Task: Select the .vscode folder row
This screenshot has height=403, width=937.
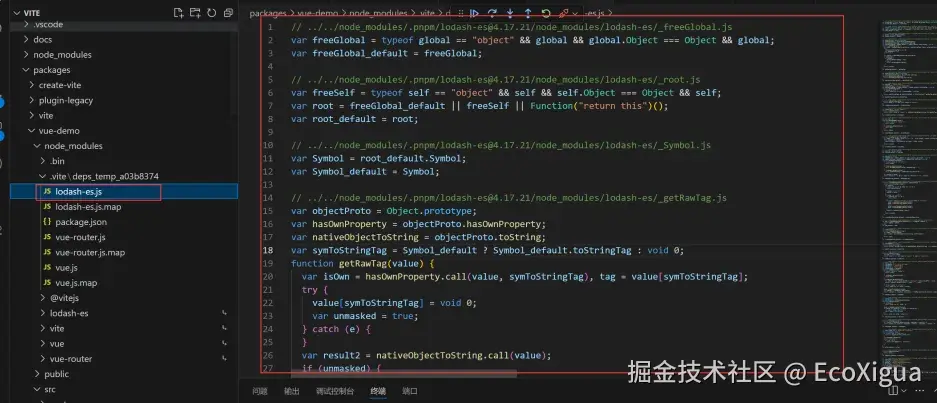Action: click(x=124, y=25)
